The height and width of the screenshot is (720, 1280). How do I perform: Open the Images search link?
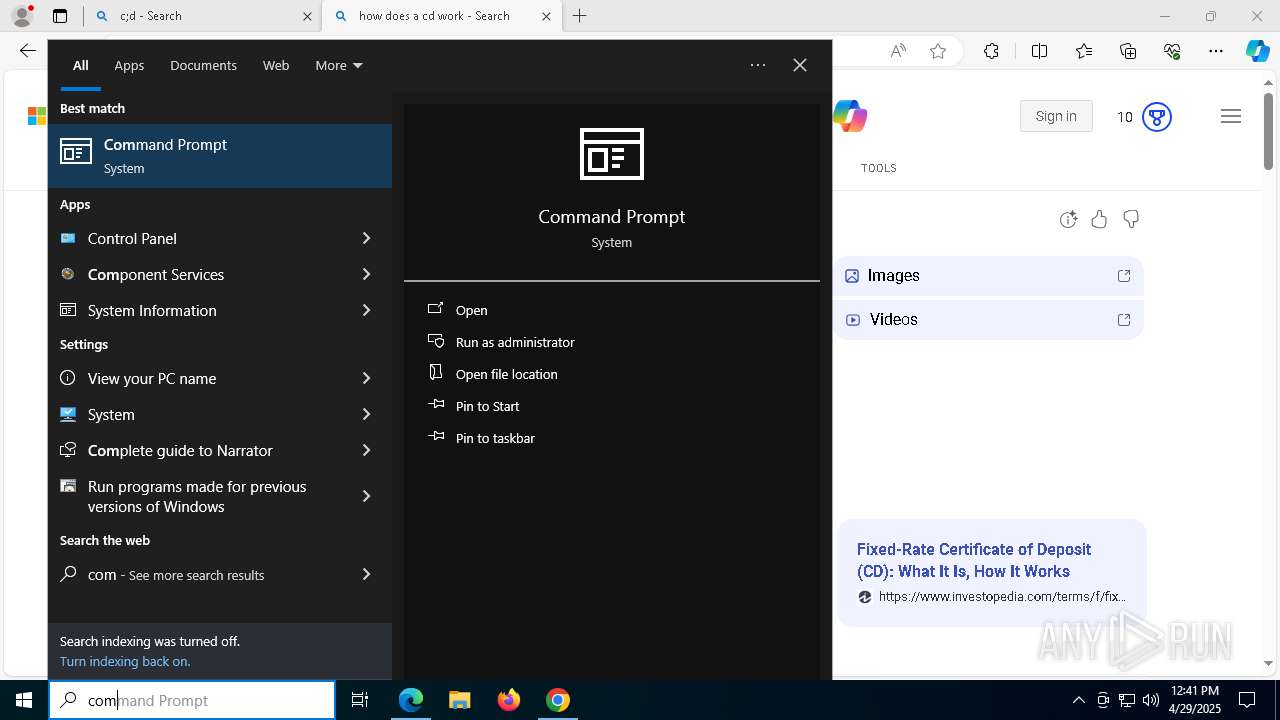[989, 276]
